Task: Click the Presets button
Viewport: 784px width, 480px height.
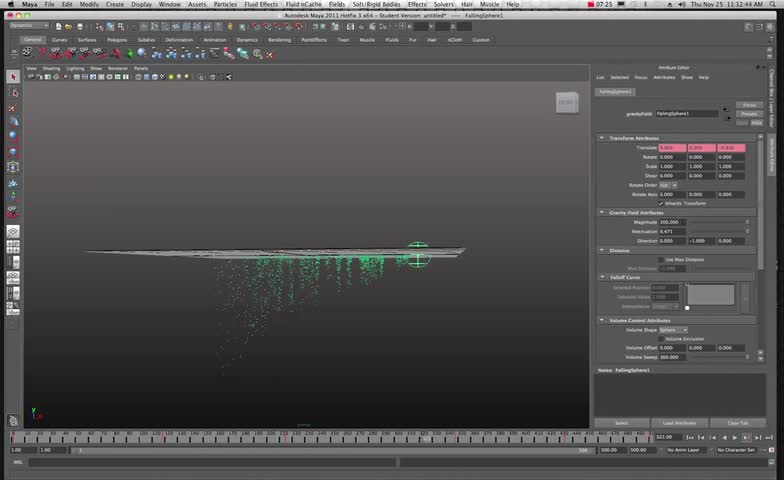Action: tap(749, 113)
